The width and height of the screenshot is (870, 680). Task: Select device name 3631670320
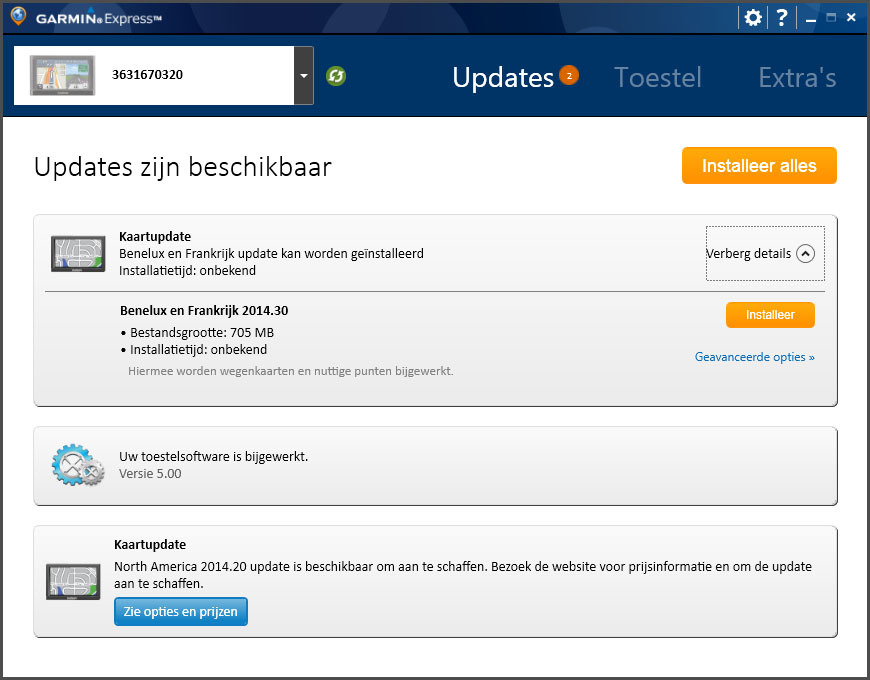coord(148,75)
